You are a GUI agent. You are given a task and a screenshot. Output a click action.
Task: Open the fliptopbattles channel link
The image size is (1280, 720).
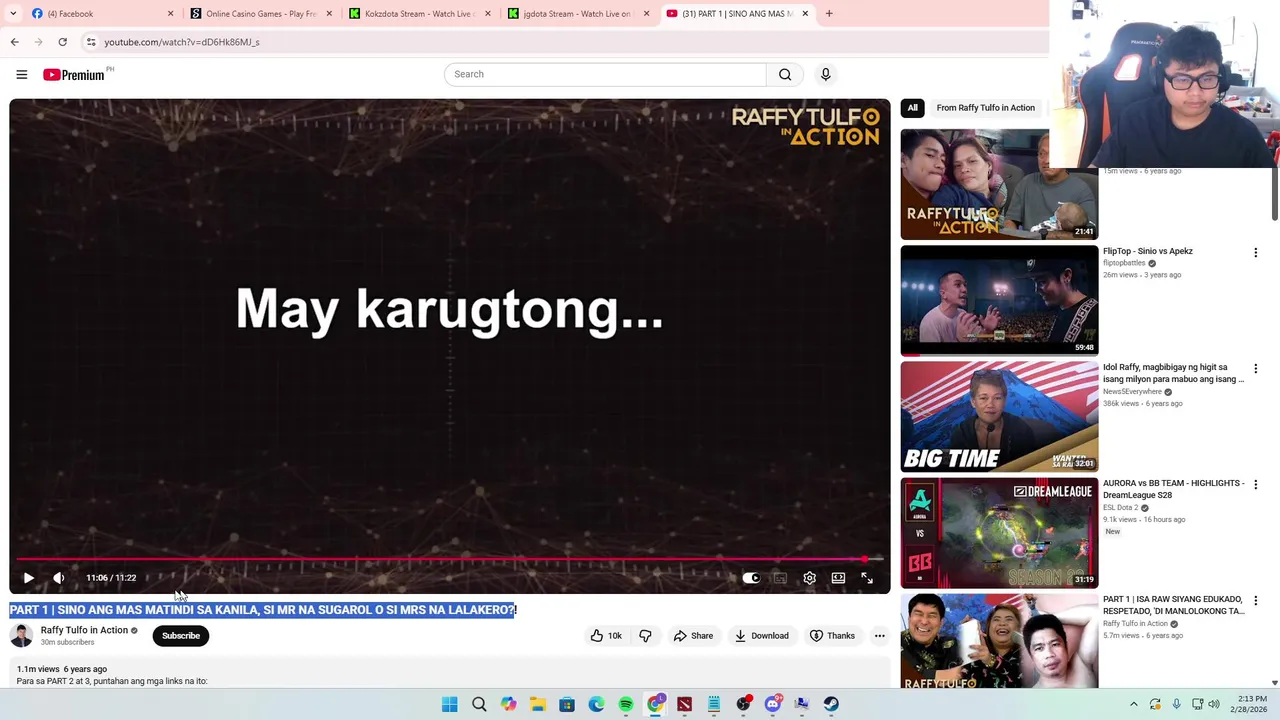click(x=1124, y=263)
